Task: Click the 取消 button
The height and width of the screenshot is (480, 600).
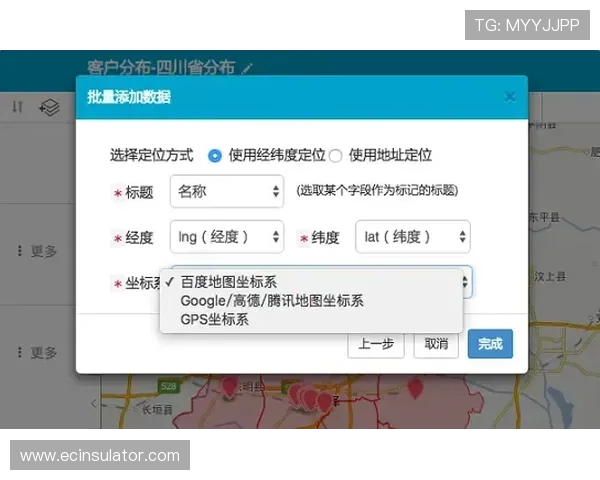Action: click(x=436, y=344)
